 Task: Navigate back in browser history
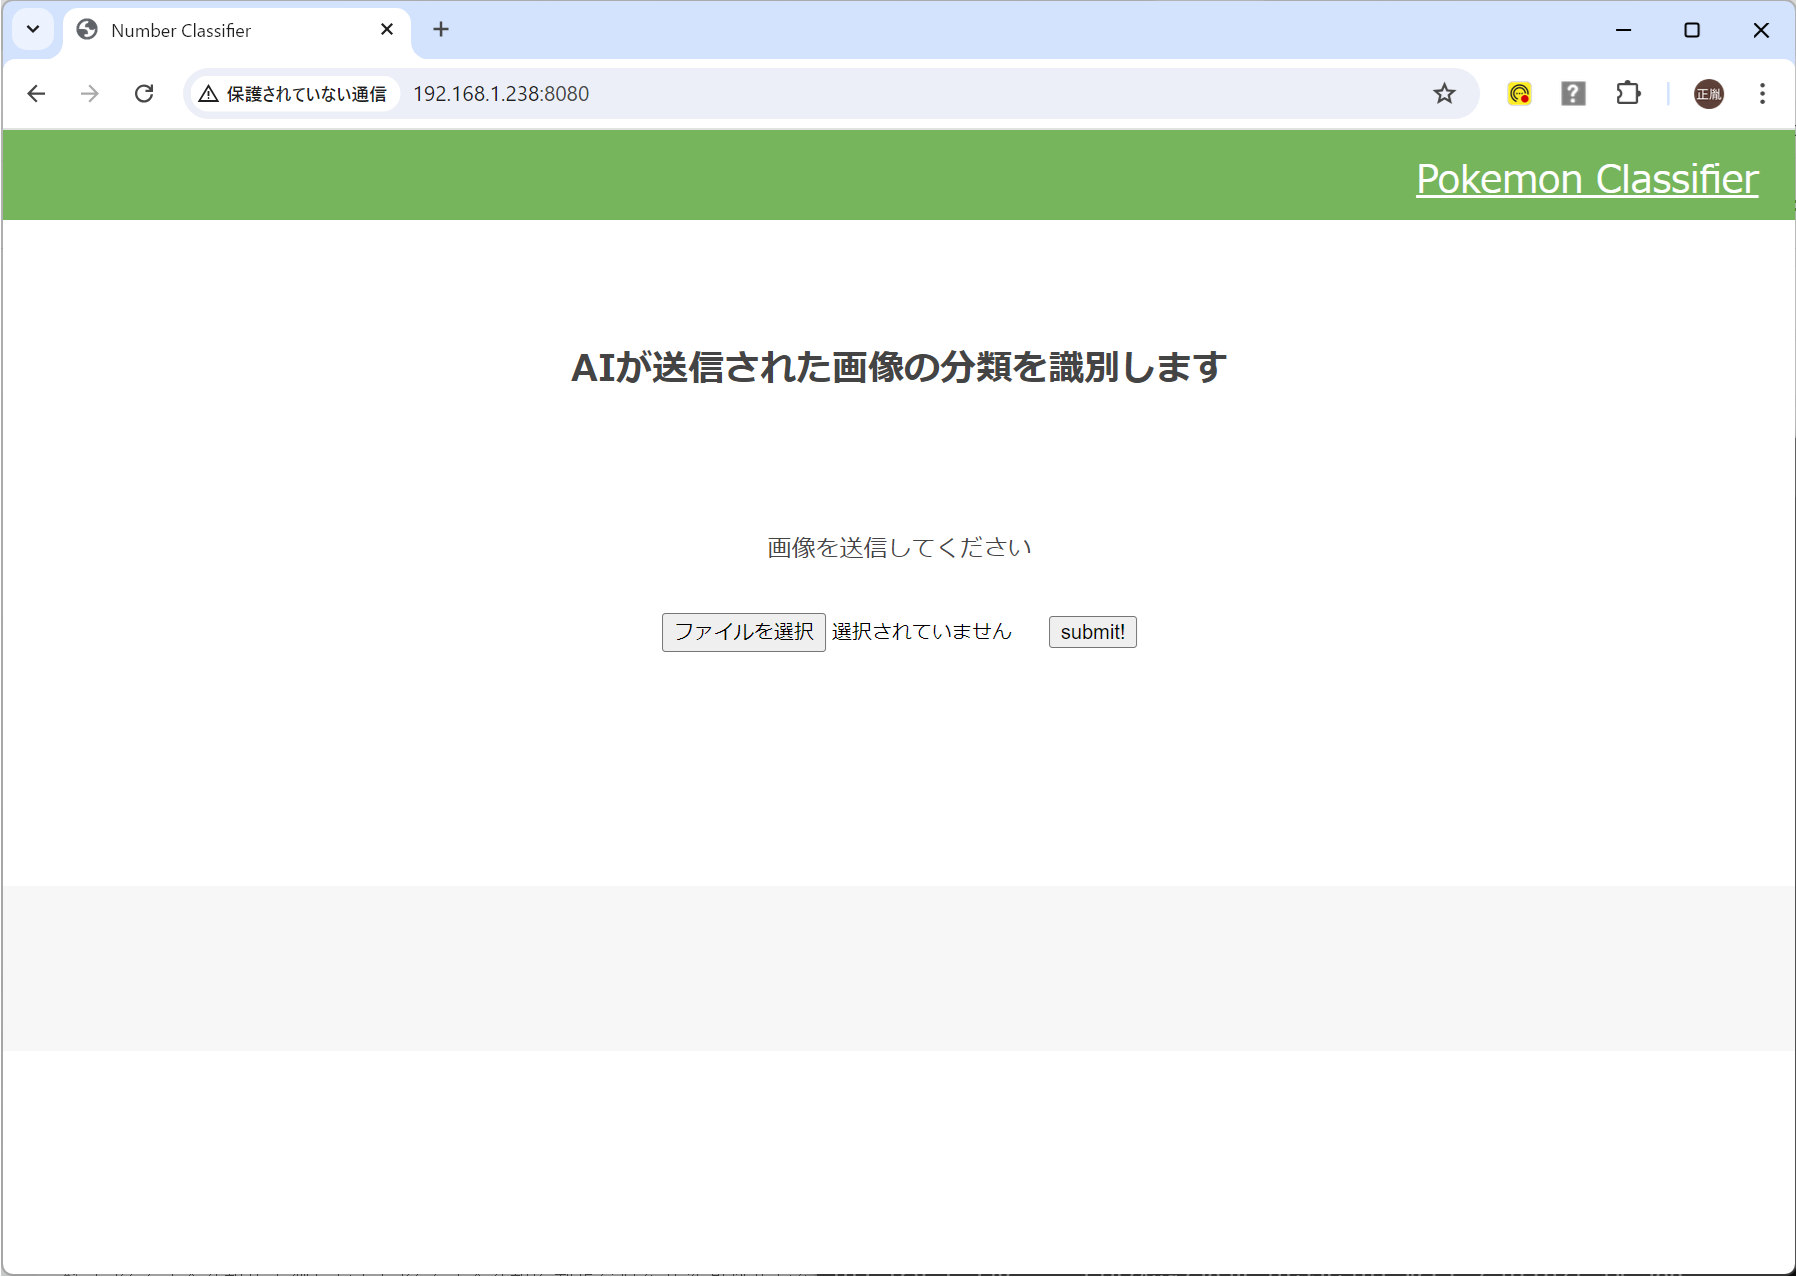pyautogui.click(x=37, y=93)
